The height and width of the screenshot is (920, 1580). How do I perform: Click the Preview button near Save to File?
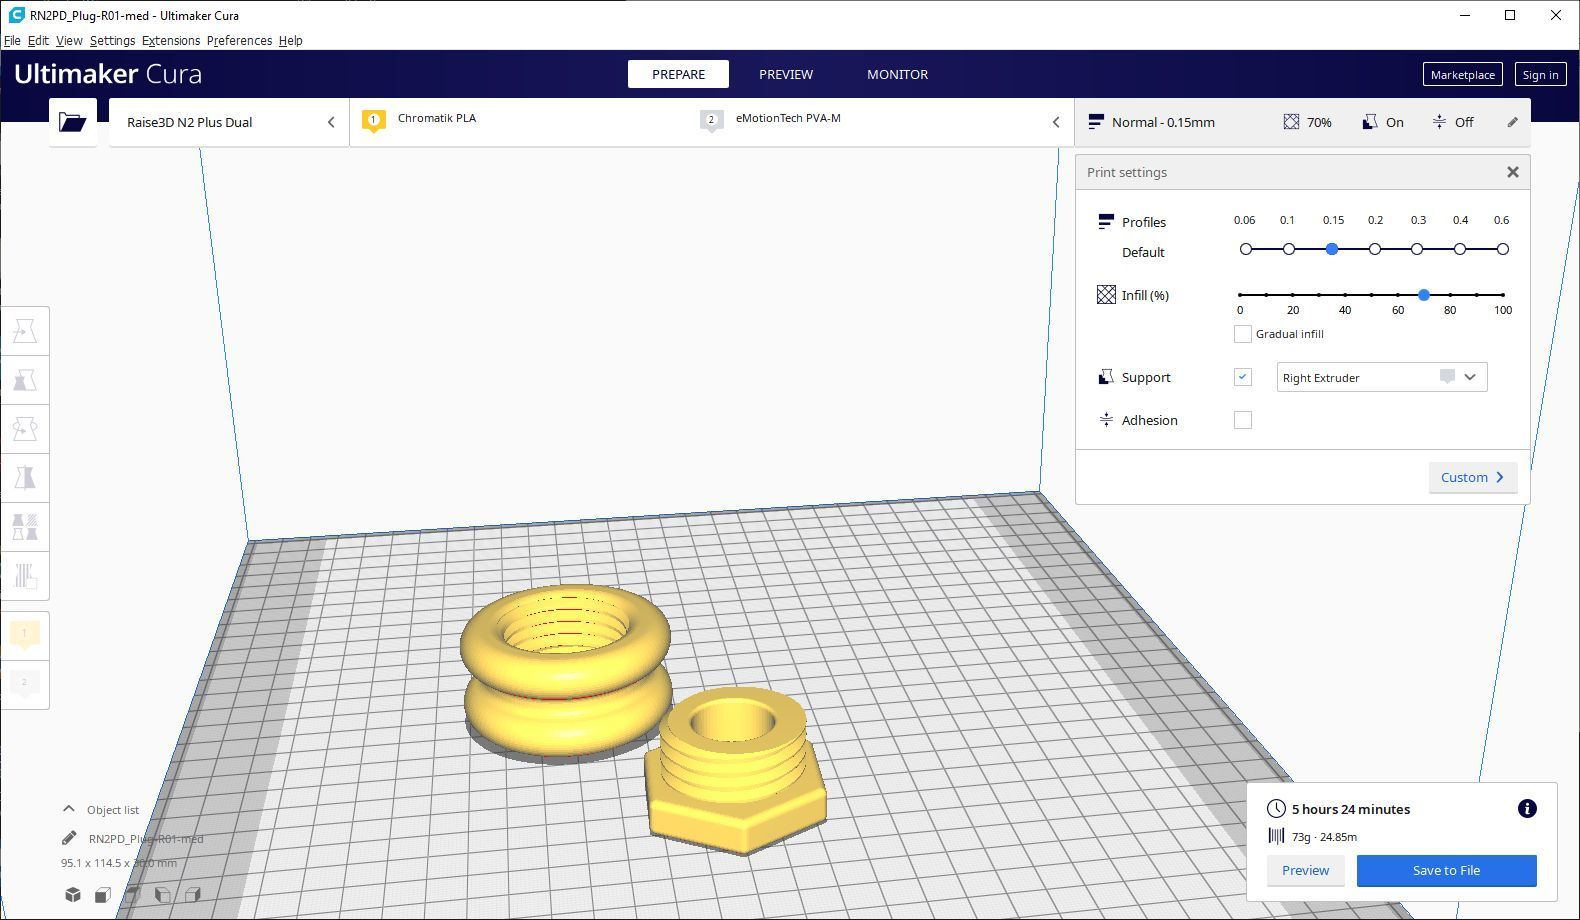tap(1305, 870)
